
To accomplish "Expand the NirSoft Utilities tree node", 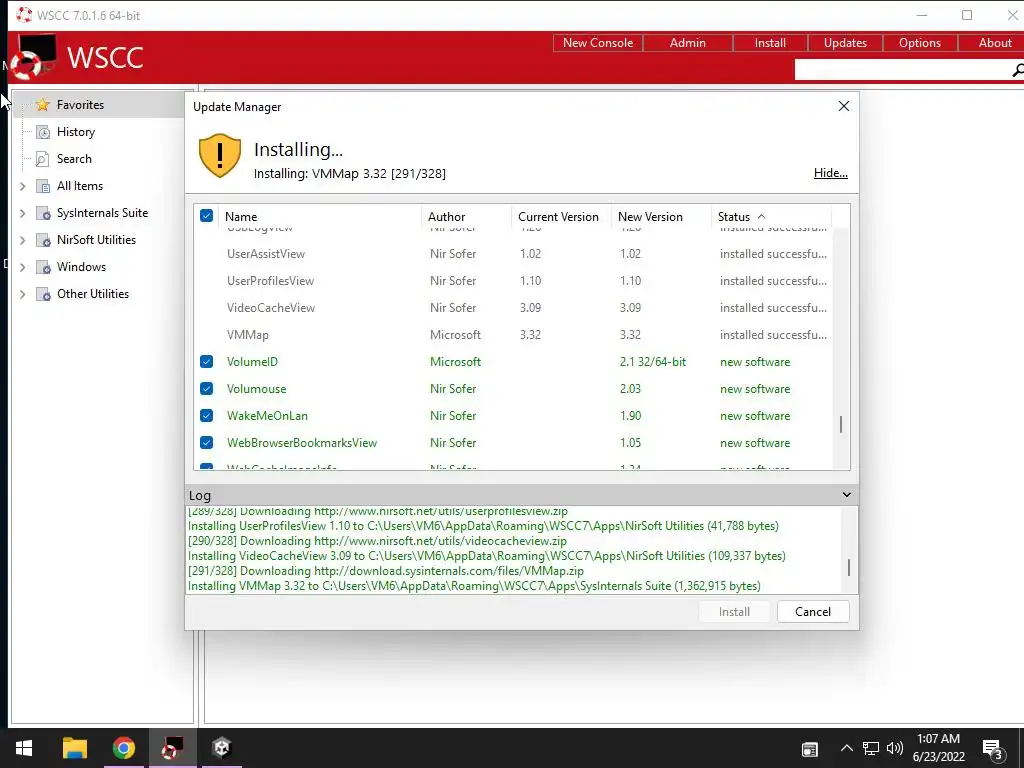I will coord(23,240).
